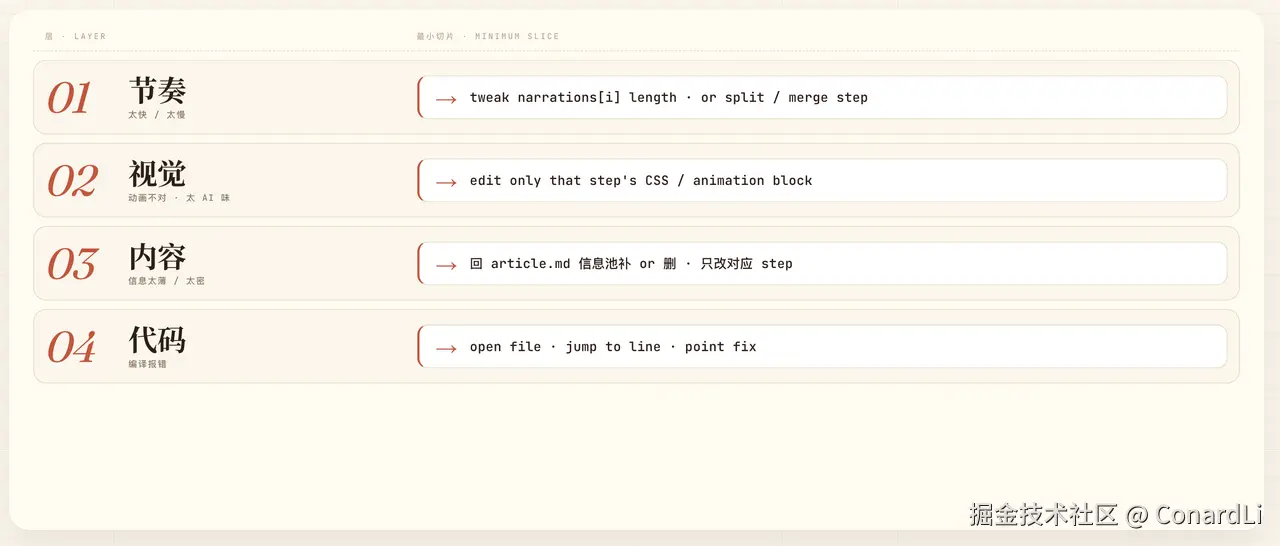Click the 掘金技术社区 @ ConardLi watermark

tap(1115, 515)
